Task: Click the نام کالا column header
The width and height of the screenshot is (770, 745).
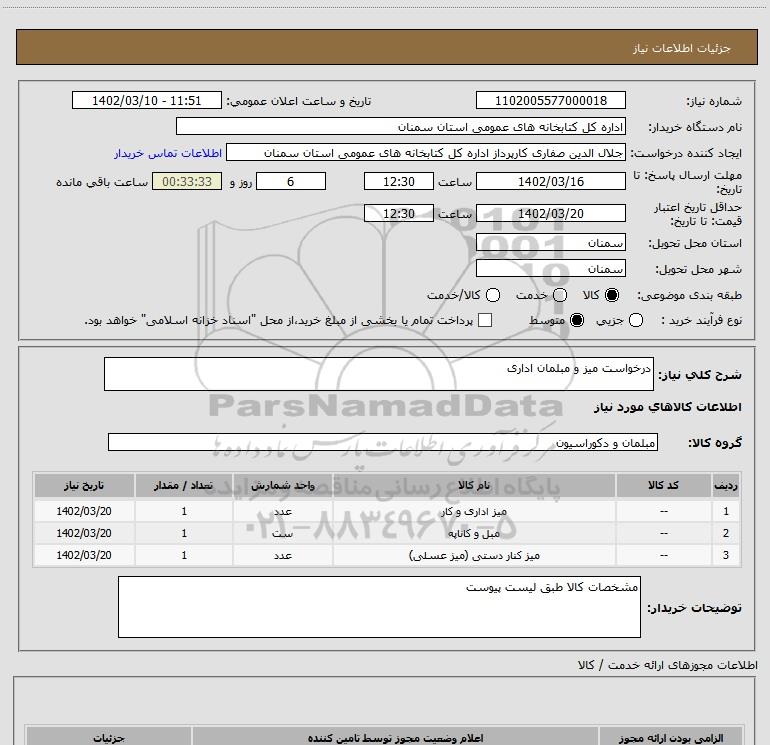Action: coord(474,485)
